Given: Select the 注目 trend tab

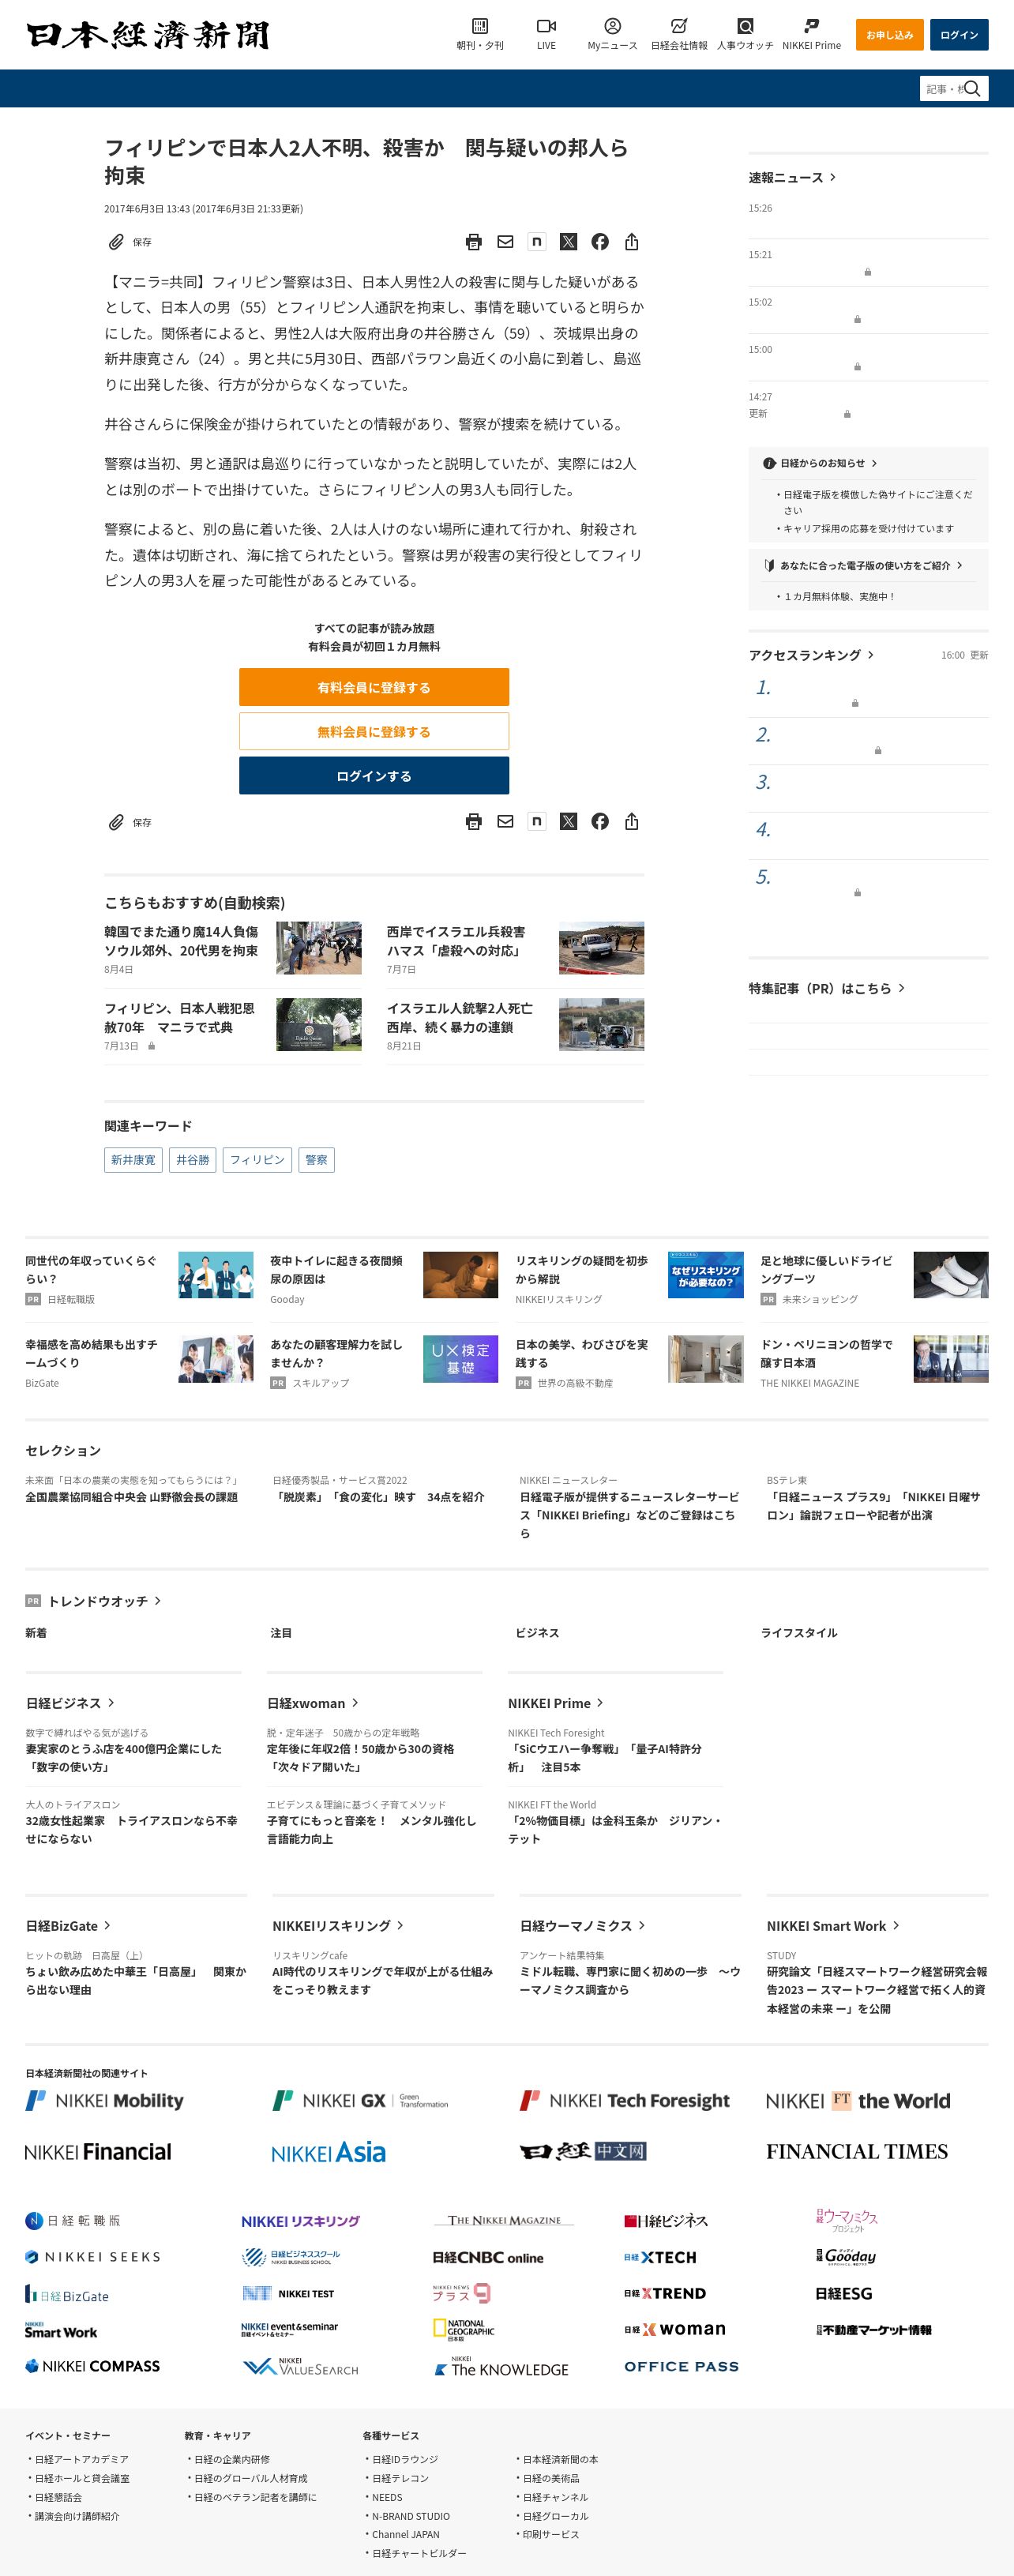Looking at the screenshot, I should [281, 1633].
